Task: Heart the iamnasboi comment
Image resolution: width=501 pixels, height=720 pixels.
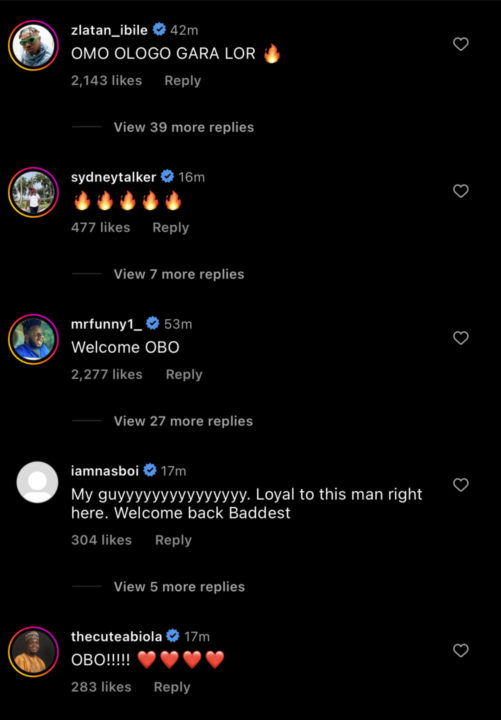Action: pyautogui.click(x=461, y=485)
